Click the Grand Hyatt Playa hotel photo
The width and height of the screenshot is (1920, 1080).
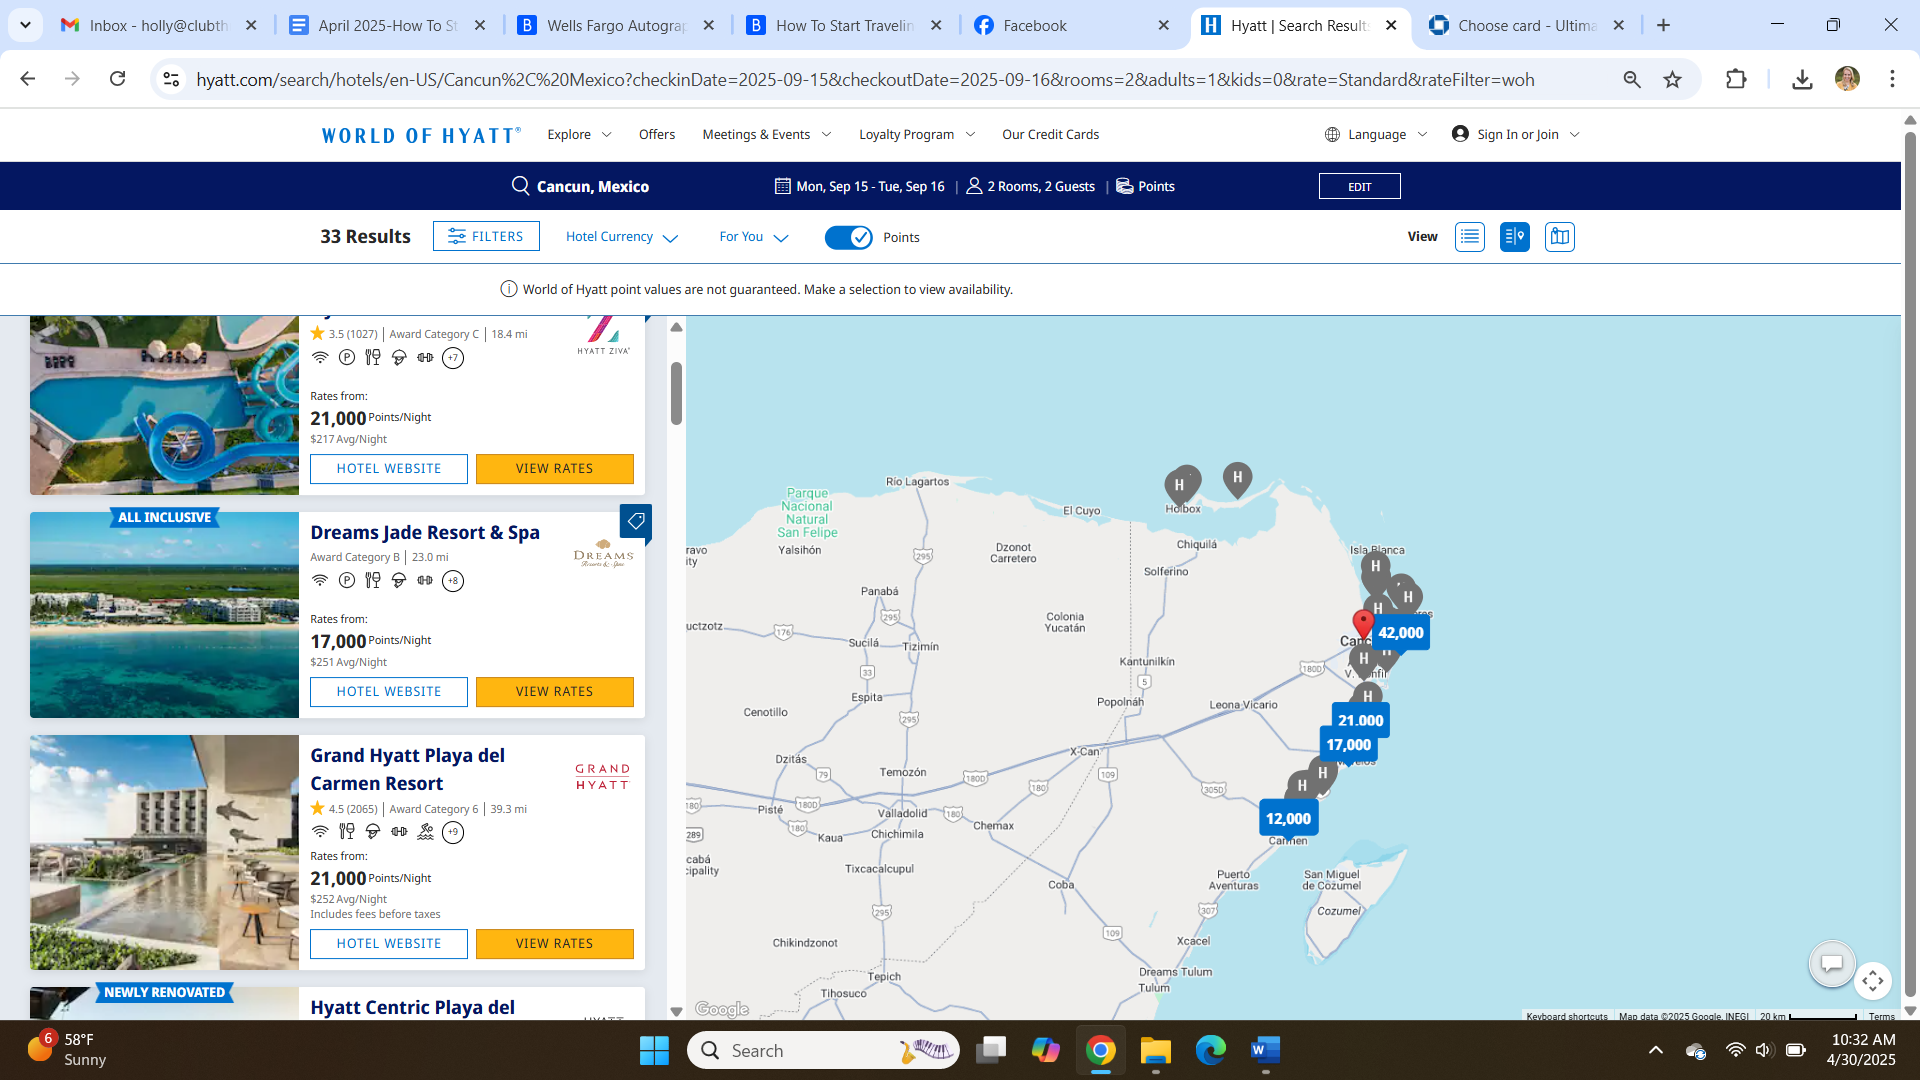[164, 852]
